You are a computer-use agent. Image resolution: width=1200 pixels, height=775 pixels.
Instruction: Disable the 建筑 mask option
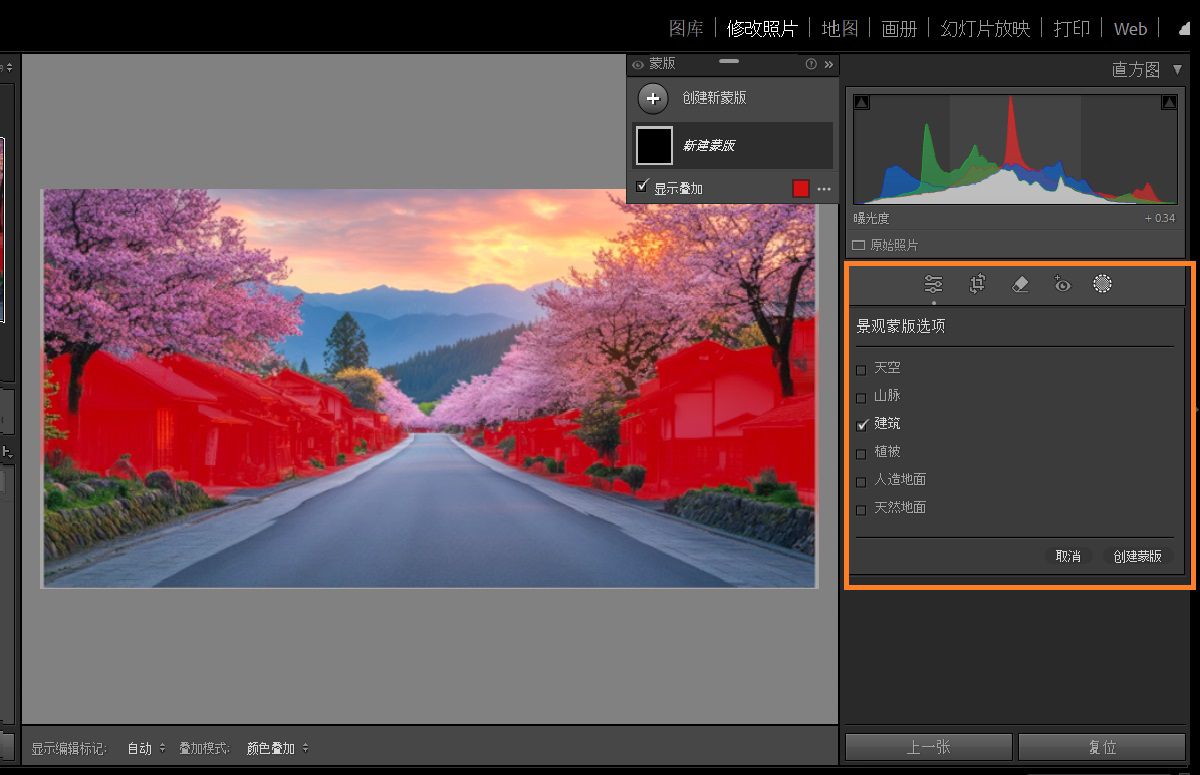[x=861, y=425]
